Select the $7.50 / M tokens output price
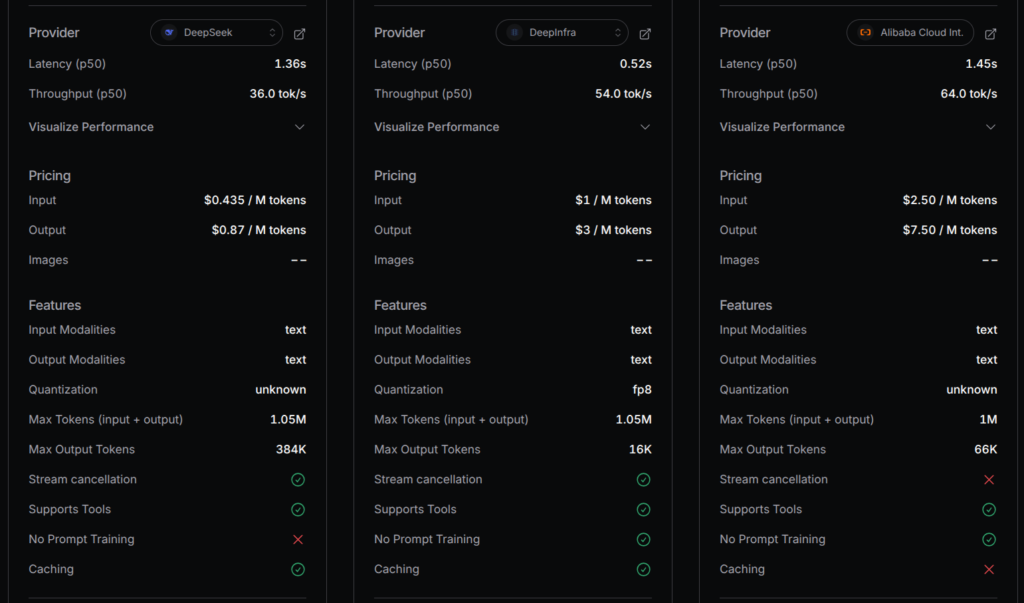Viewport: 1024px width, 603px height. coord(950,231)
